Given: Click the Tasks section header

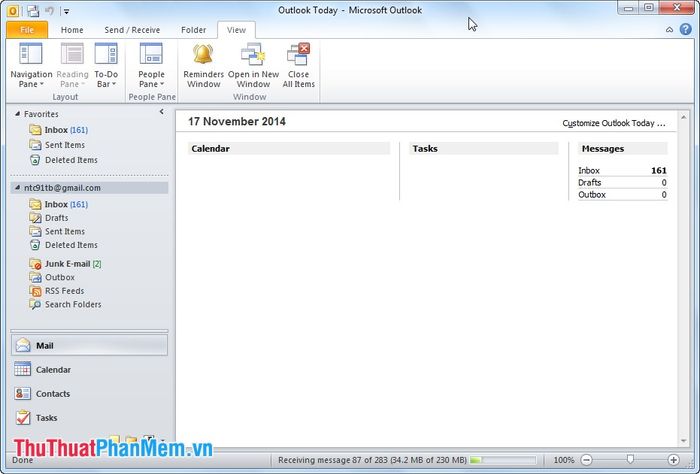Looking at the screenshot, I should tap(483, 149).
